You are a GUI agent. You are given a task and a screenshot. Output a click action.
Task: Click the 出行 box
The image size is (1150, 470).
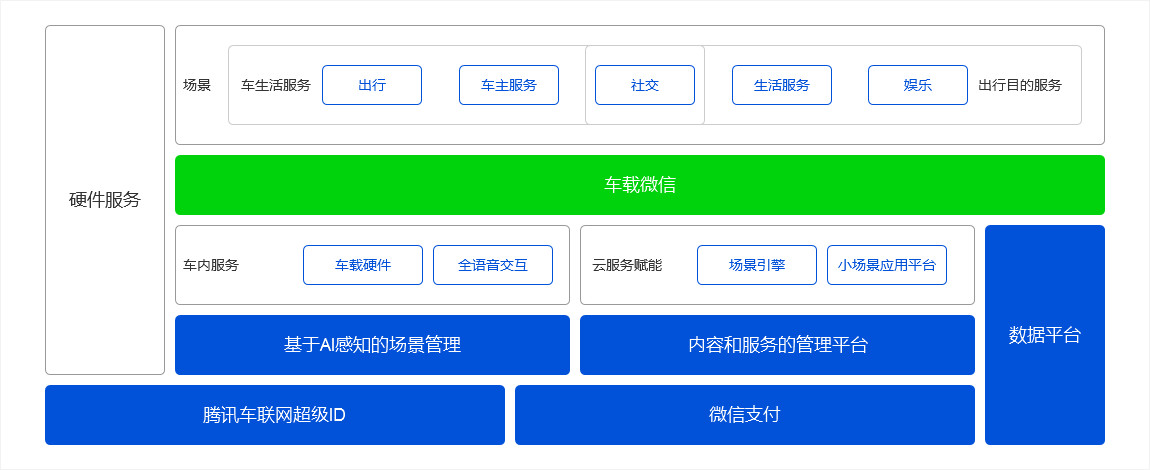(372, 85)
